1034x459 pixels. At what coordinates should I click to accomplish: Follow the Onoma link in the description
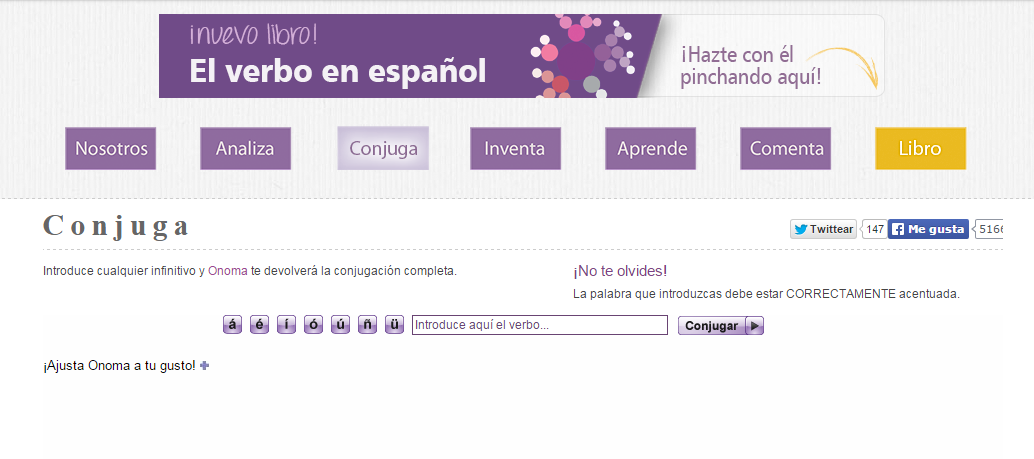[228, 271]
